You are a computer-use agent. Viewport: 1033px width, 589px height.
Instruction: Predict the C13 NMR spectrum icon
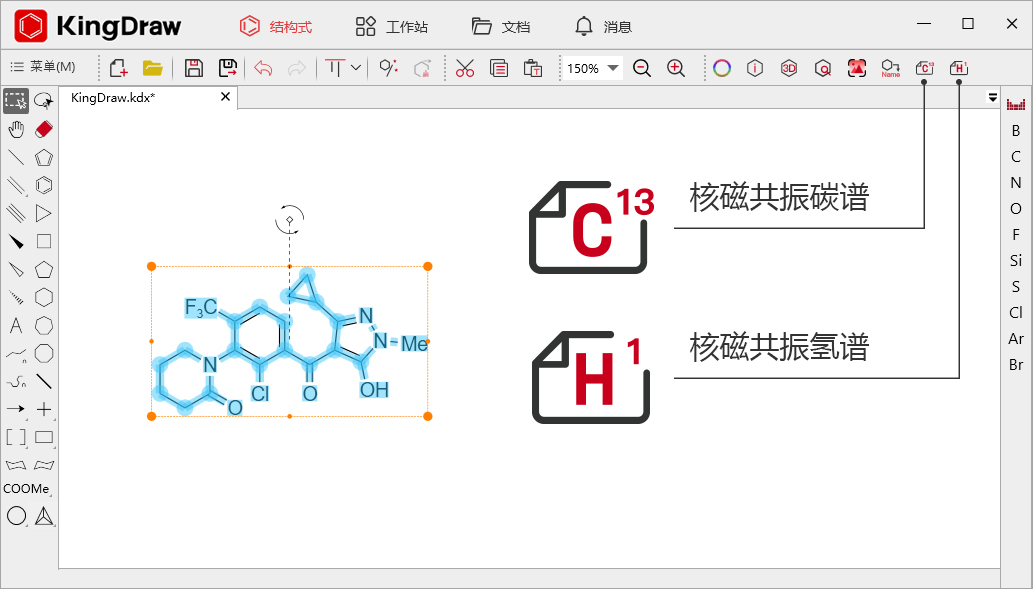point(924,68)
